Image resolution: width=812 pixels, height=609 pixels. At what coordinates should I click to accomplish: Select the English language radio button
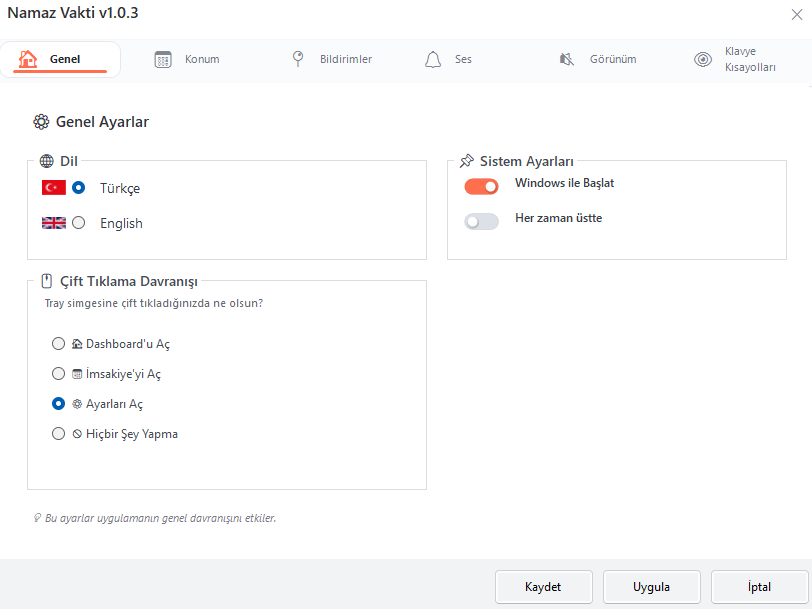coord(79,223)
